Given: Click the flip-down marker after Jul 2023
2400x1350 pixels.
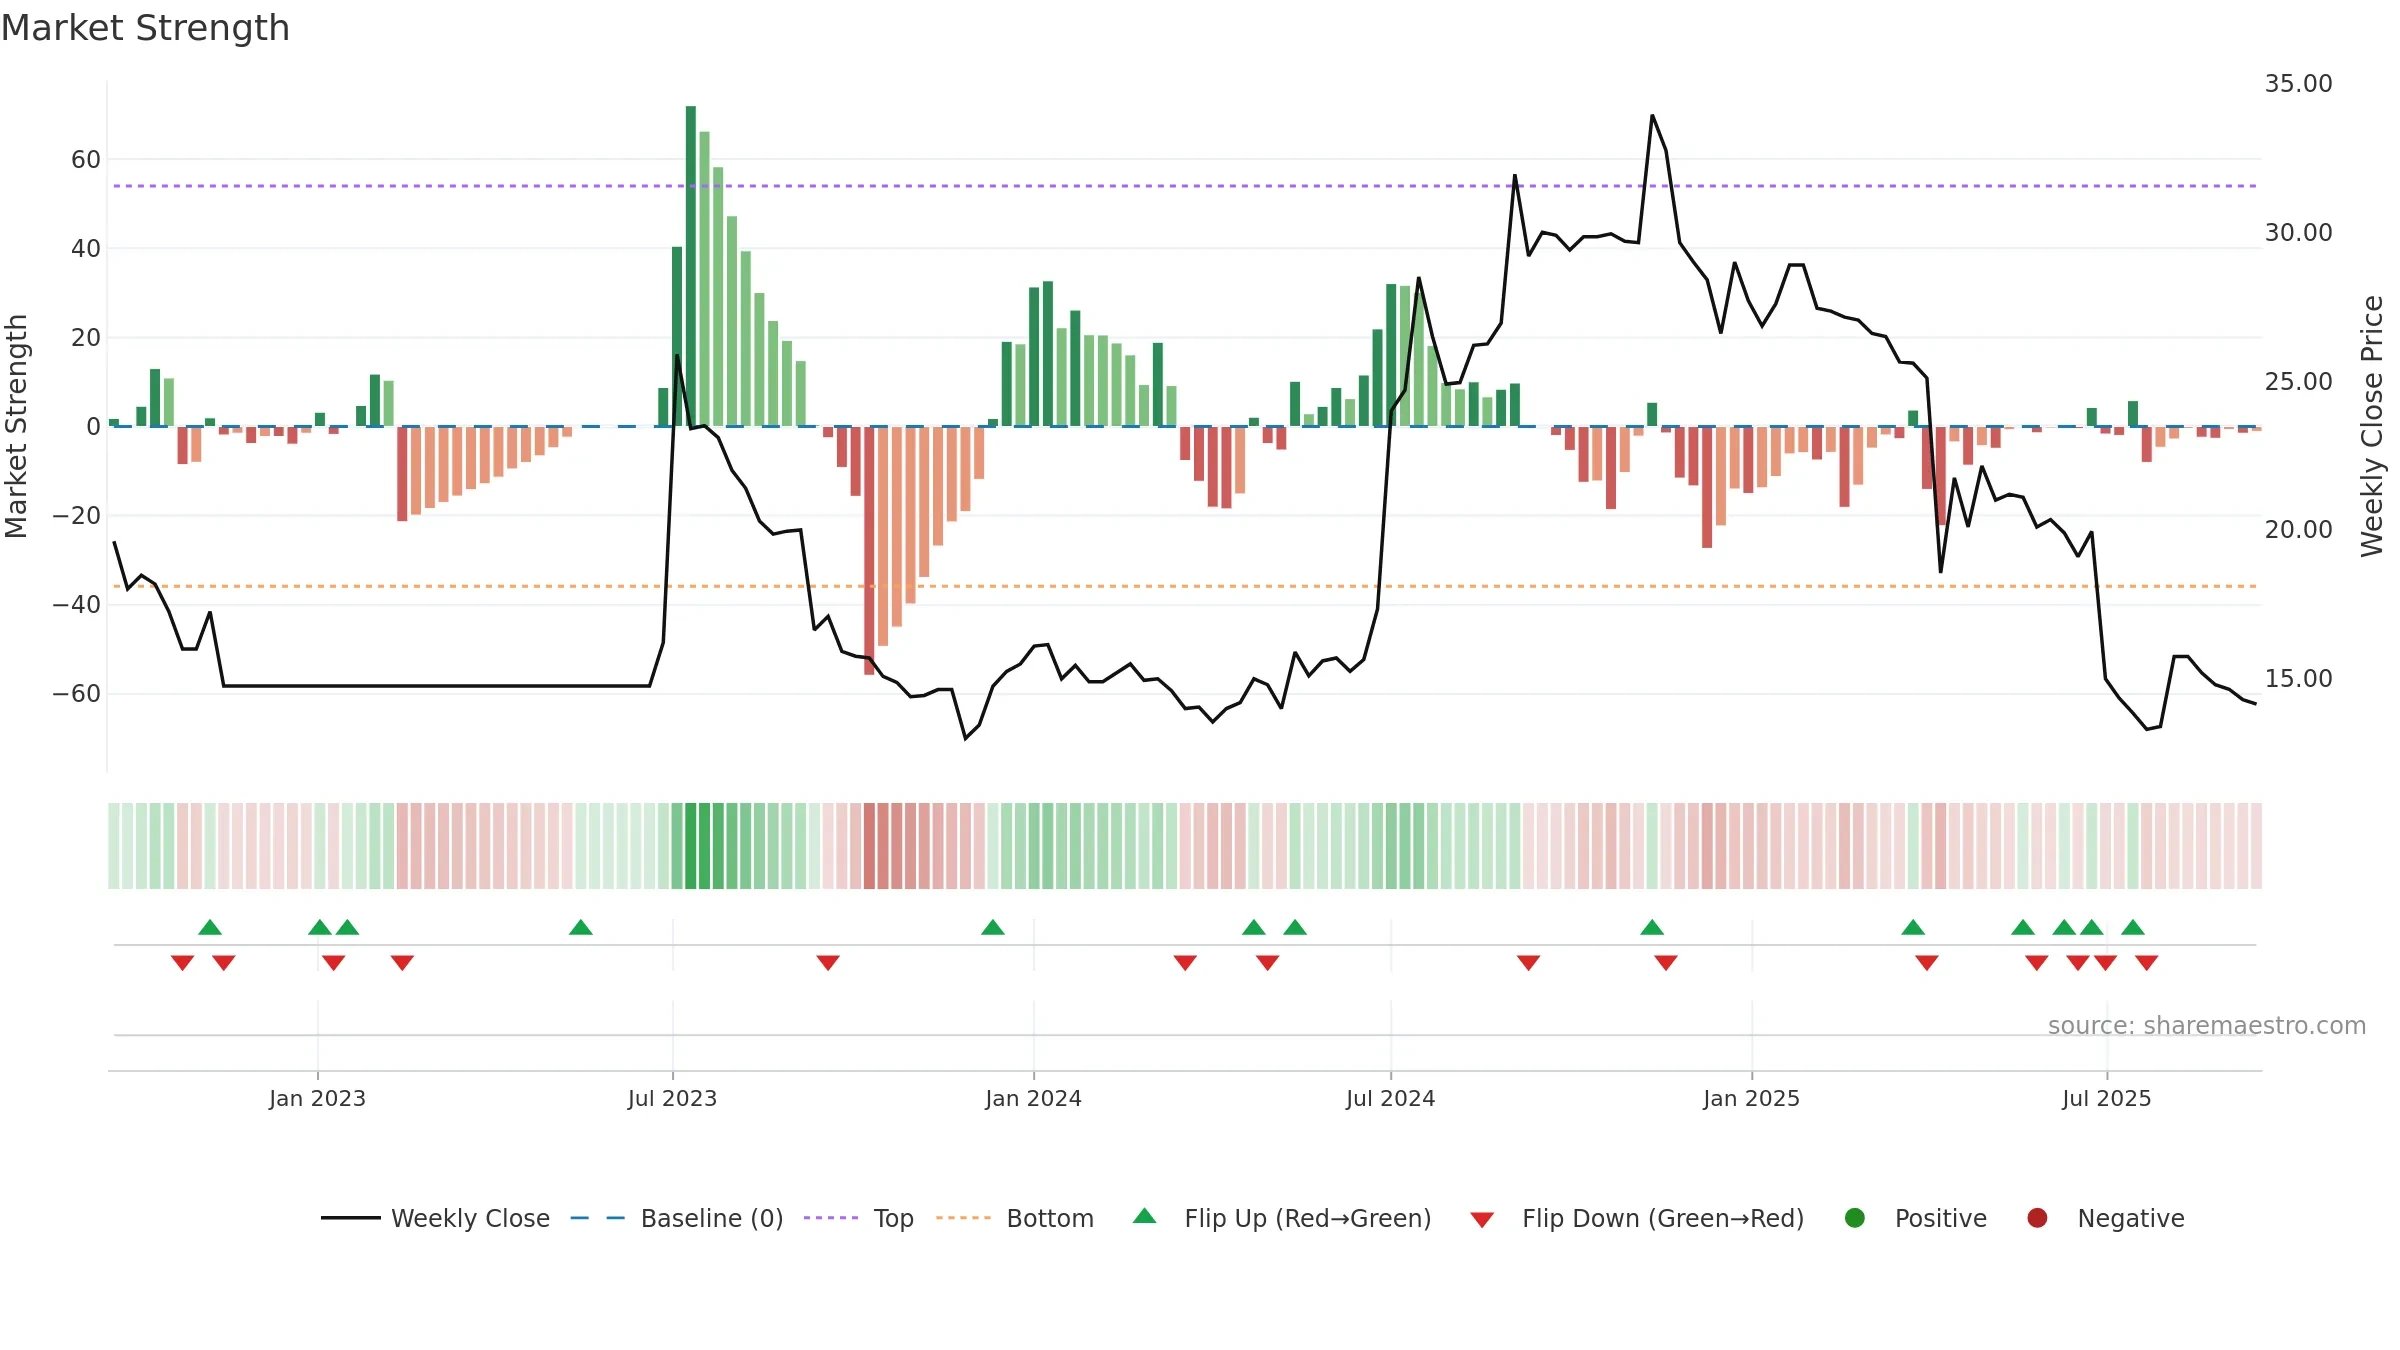Looking at the screenshot, I should click(x=828, y=962).
